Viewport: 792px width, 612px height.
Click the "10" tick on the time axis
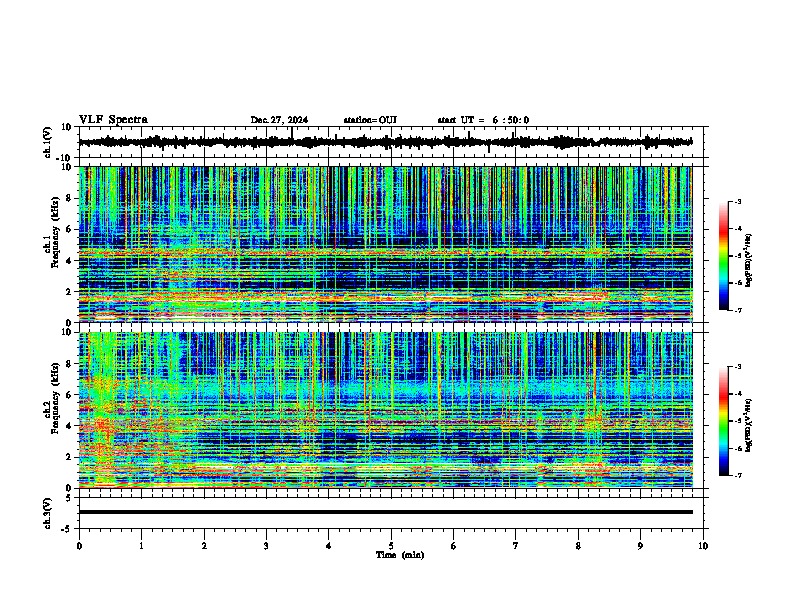click(x=703, y=546)
